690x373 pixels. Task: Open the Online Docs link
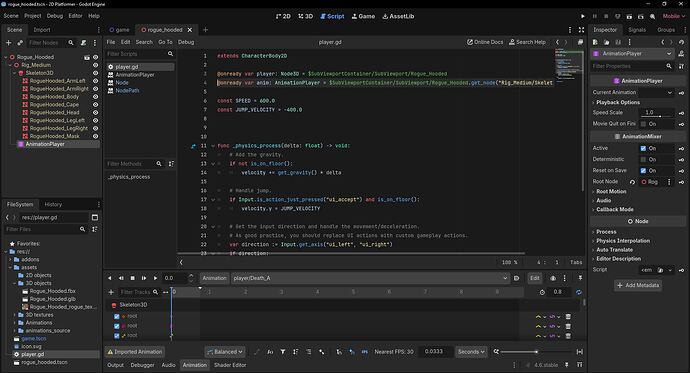point(485,42)
